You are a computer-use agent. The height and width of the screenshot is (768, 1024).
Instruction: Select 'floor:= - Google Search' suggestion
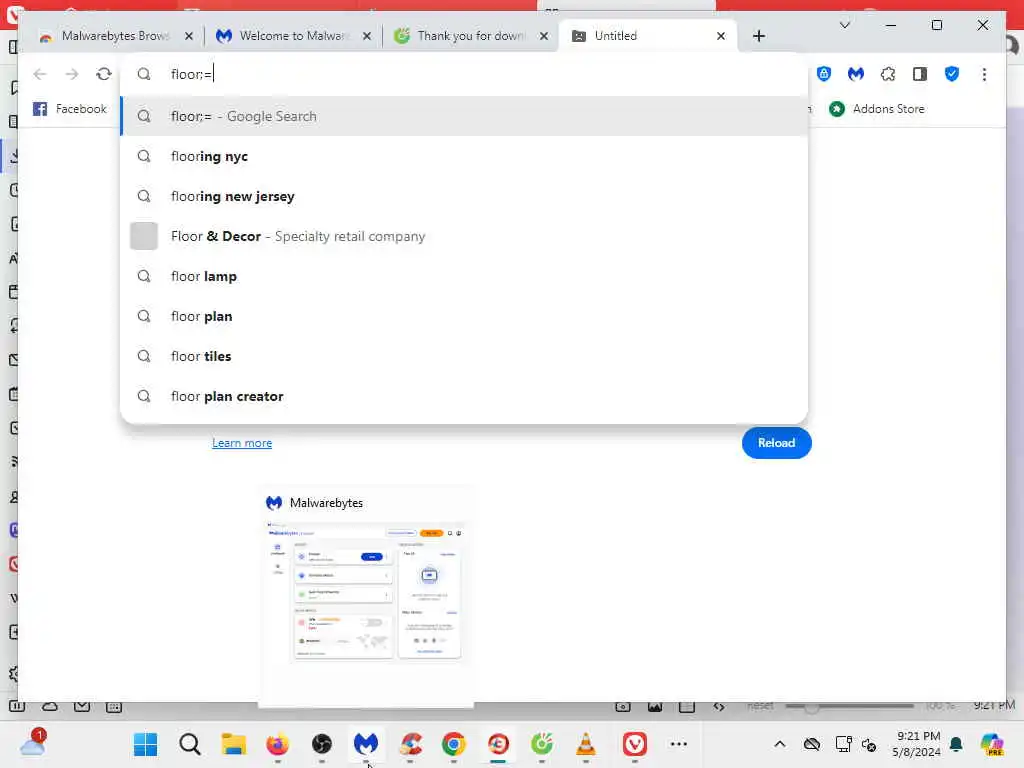coord(464,116)
